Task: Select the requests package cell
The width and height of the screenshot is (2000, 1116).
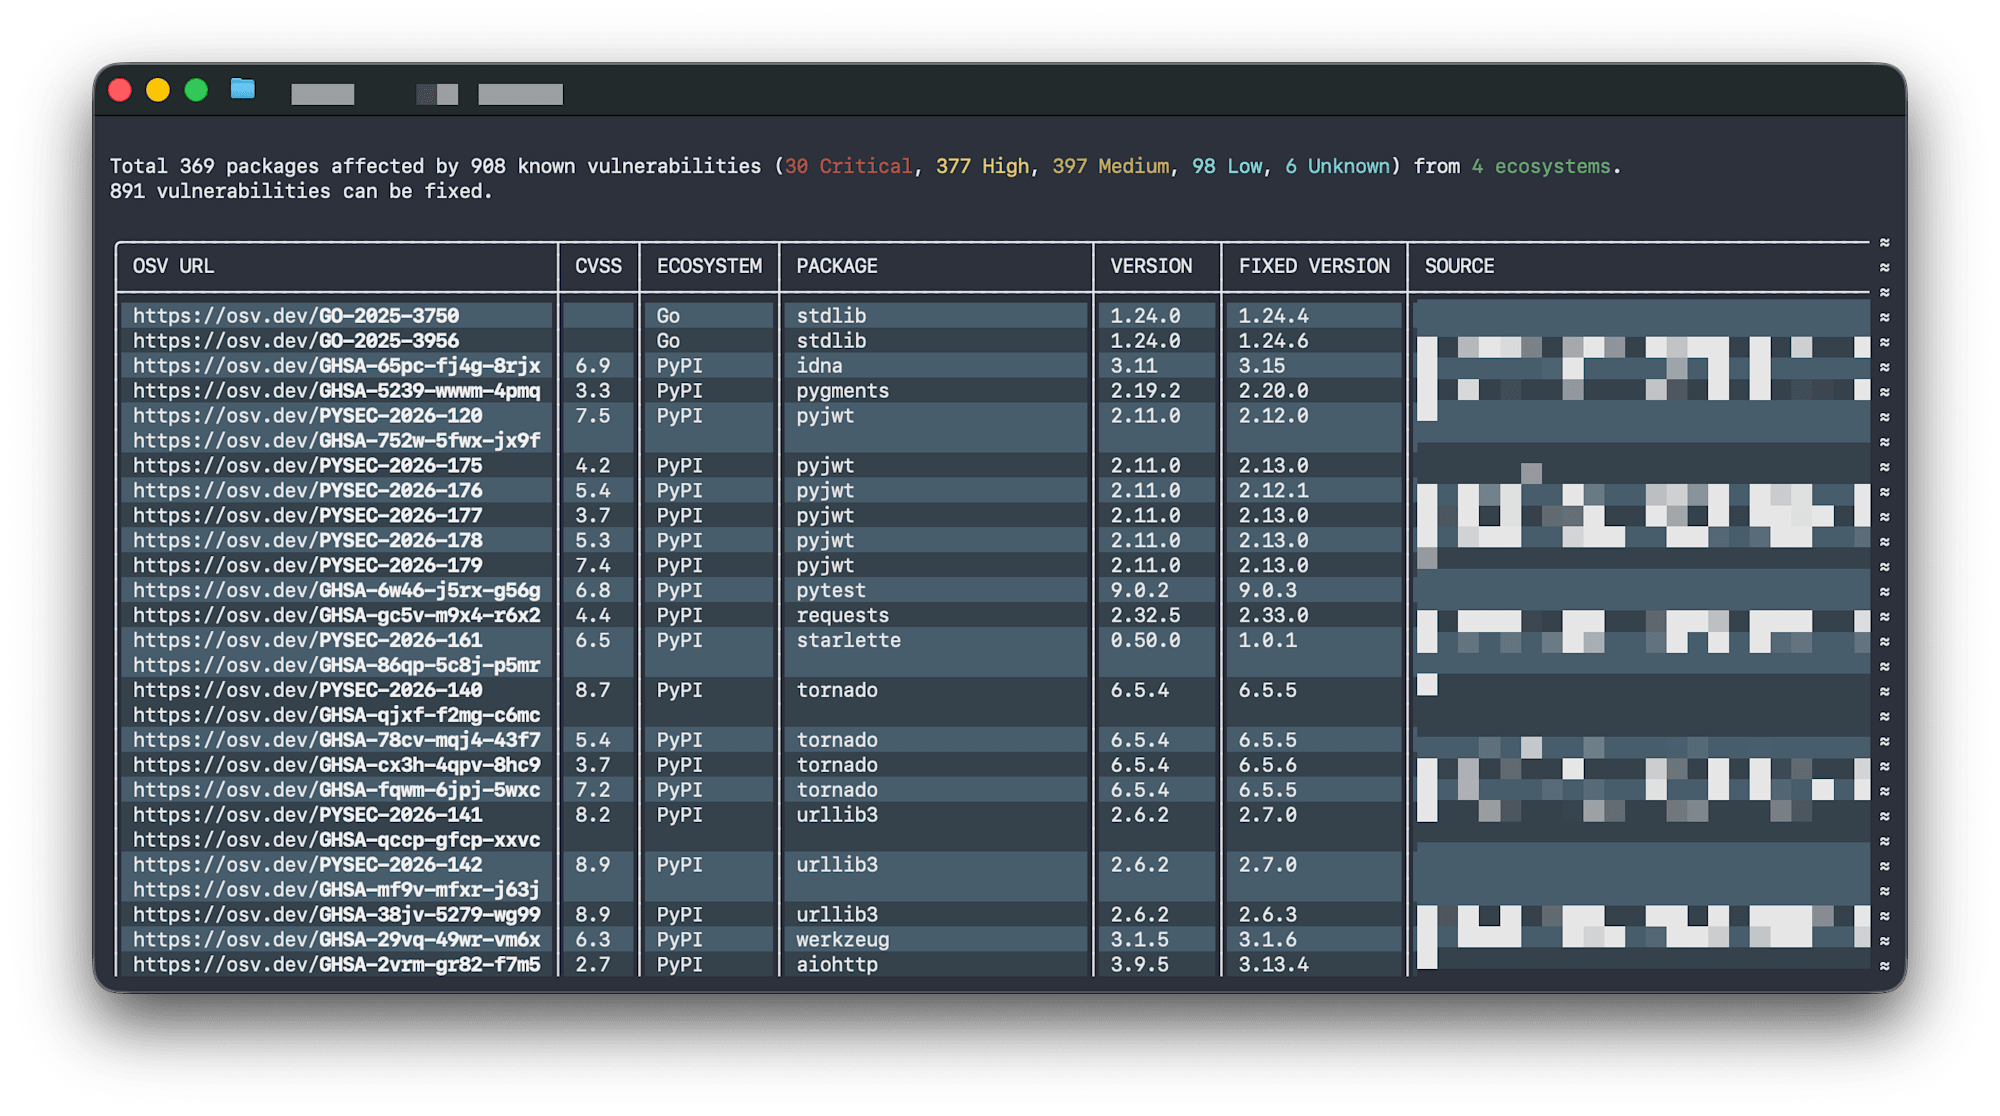Action: click(x=842, y=616)
